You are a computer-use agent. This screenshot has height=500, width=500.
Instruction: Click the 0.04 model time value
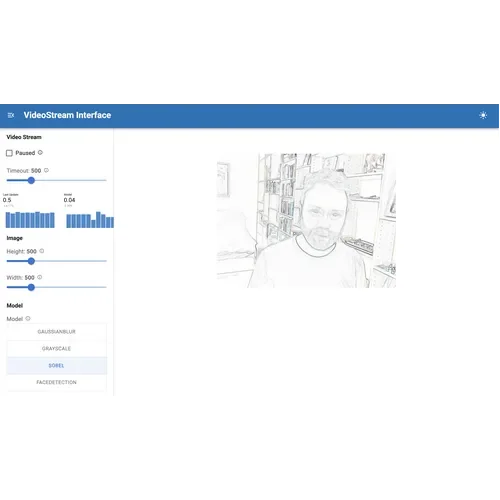tap(69, 200)
